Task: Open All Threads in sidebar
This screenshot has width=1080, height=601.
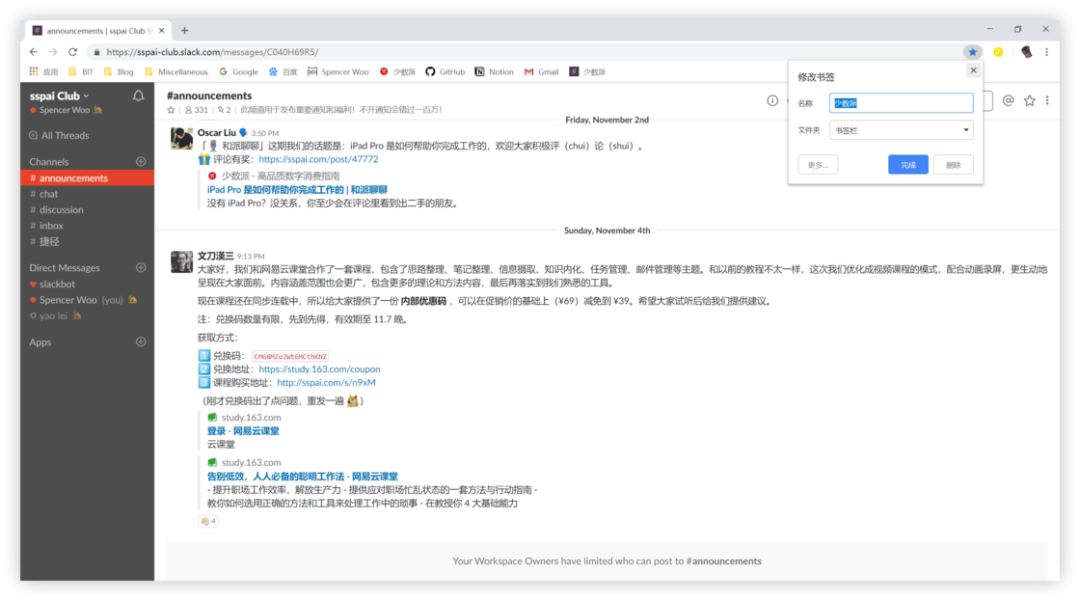Action: [59, 136]
